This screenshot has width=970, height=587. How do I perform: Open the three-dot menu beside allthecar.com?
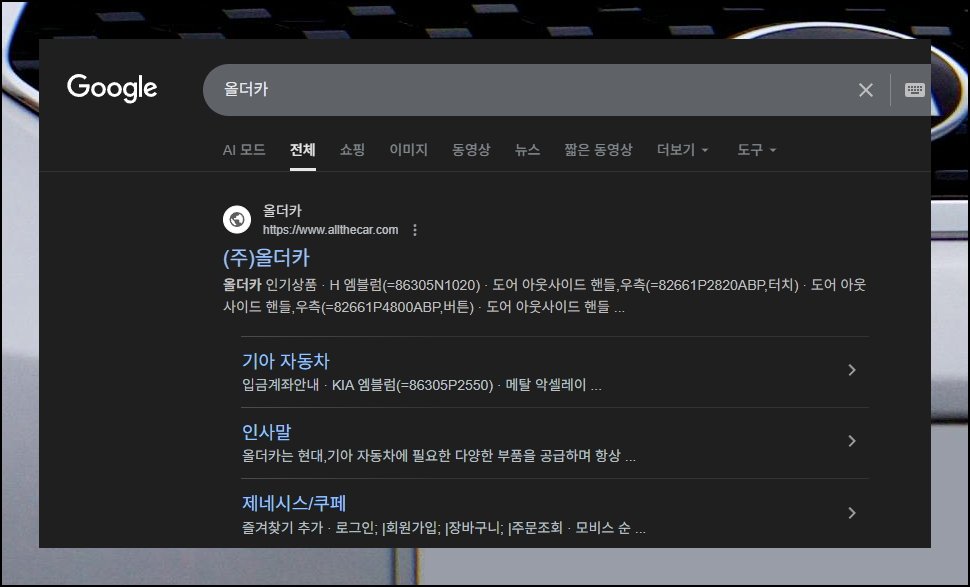coord(414,230)
